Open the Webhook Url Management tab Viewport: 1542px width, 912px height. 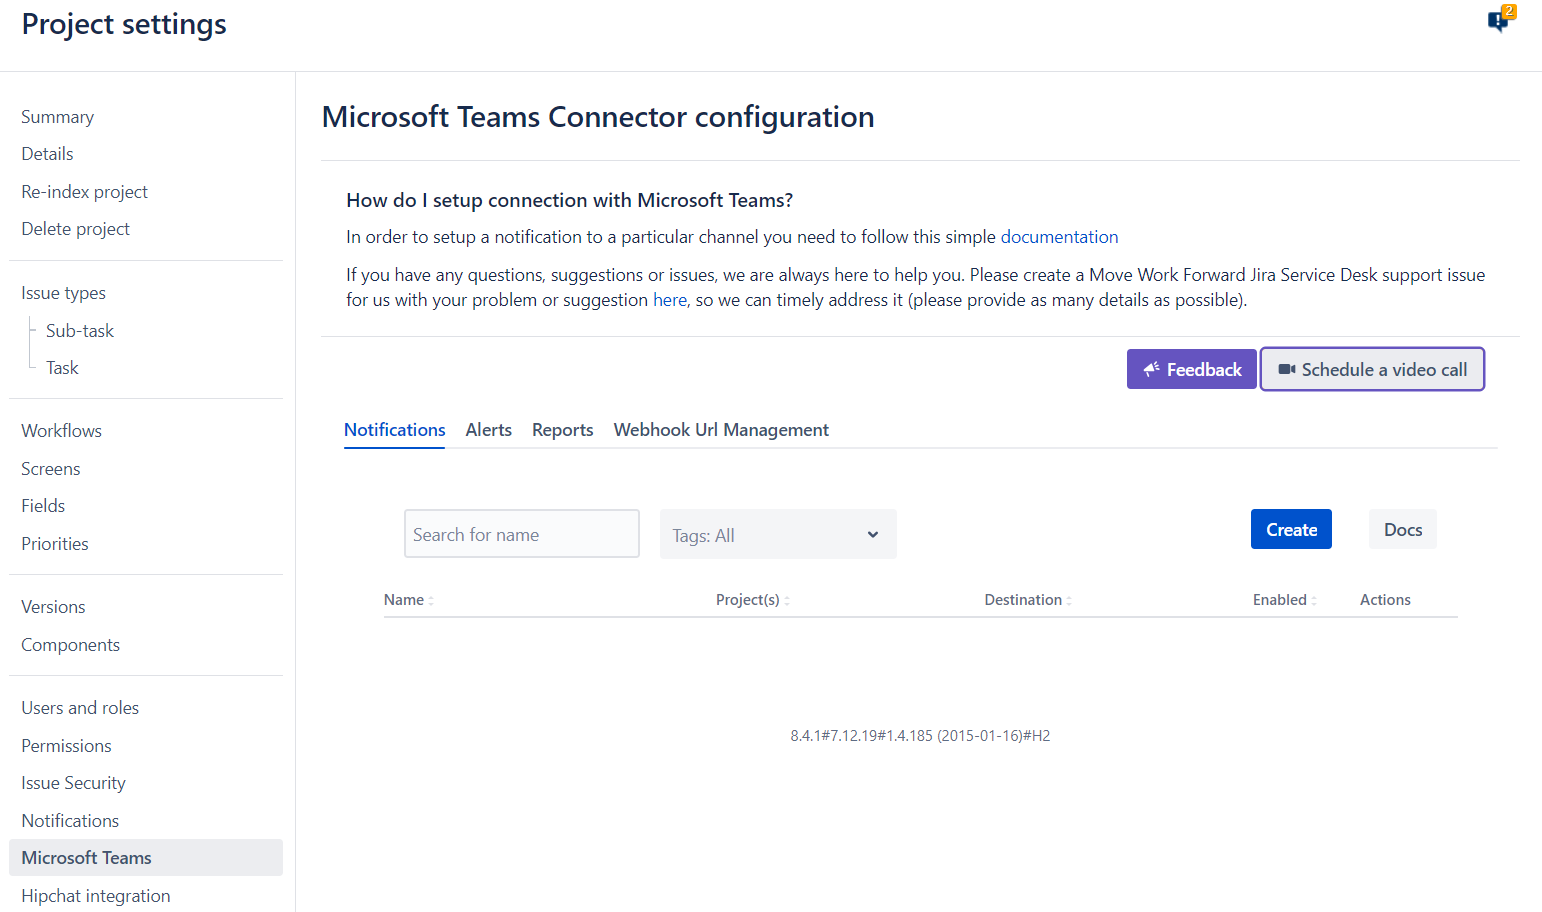pyautogui.click(x=720, y=429)
